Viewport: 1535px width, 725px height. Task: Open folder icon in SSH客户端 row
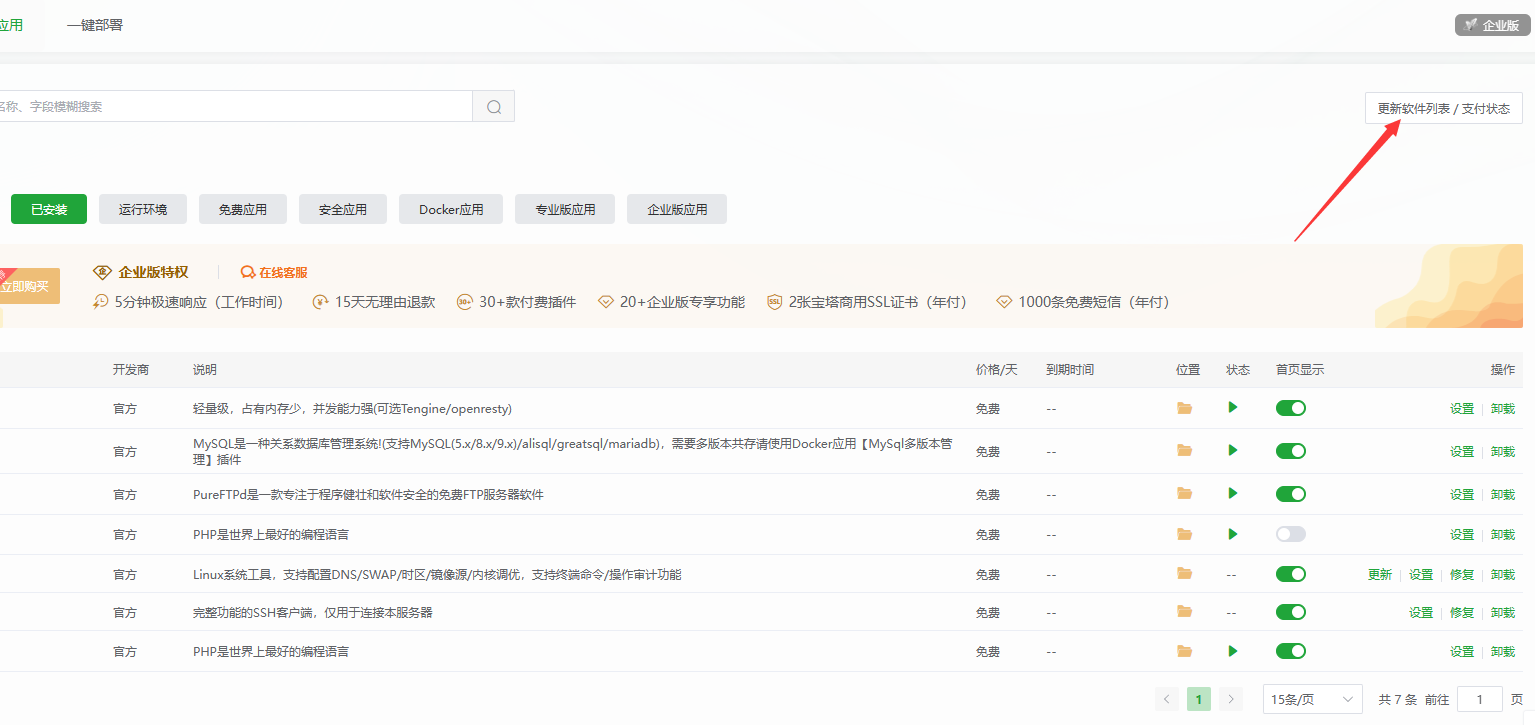pos(1185,612)
